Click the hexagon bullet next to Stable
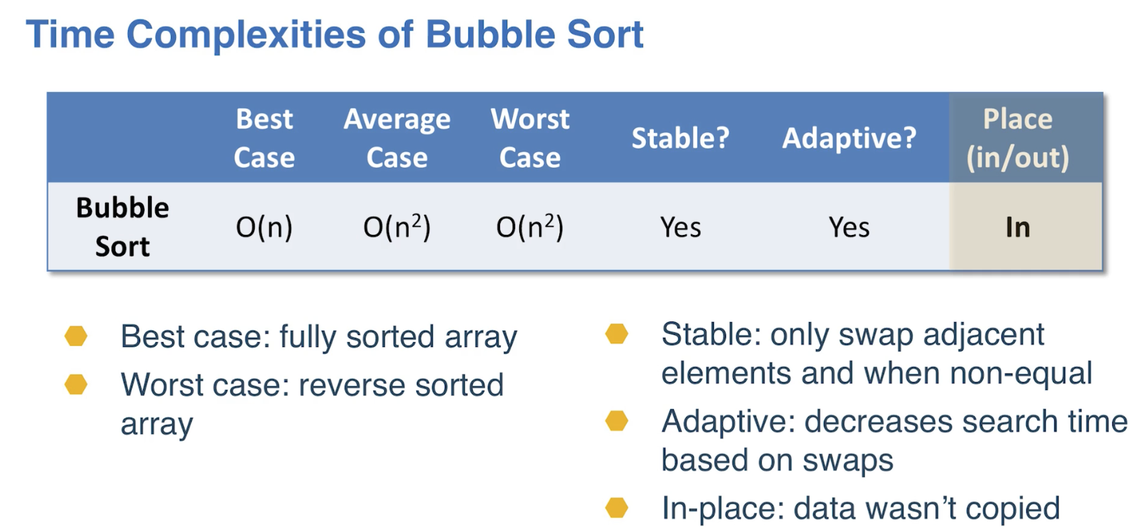This screenshot has width=1148, height=530. pos(617,335)
